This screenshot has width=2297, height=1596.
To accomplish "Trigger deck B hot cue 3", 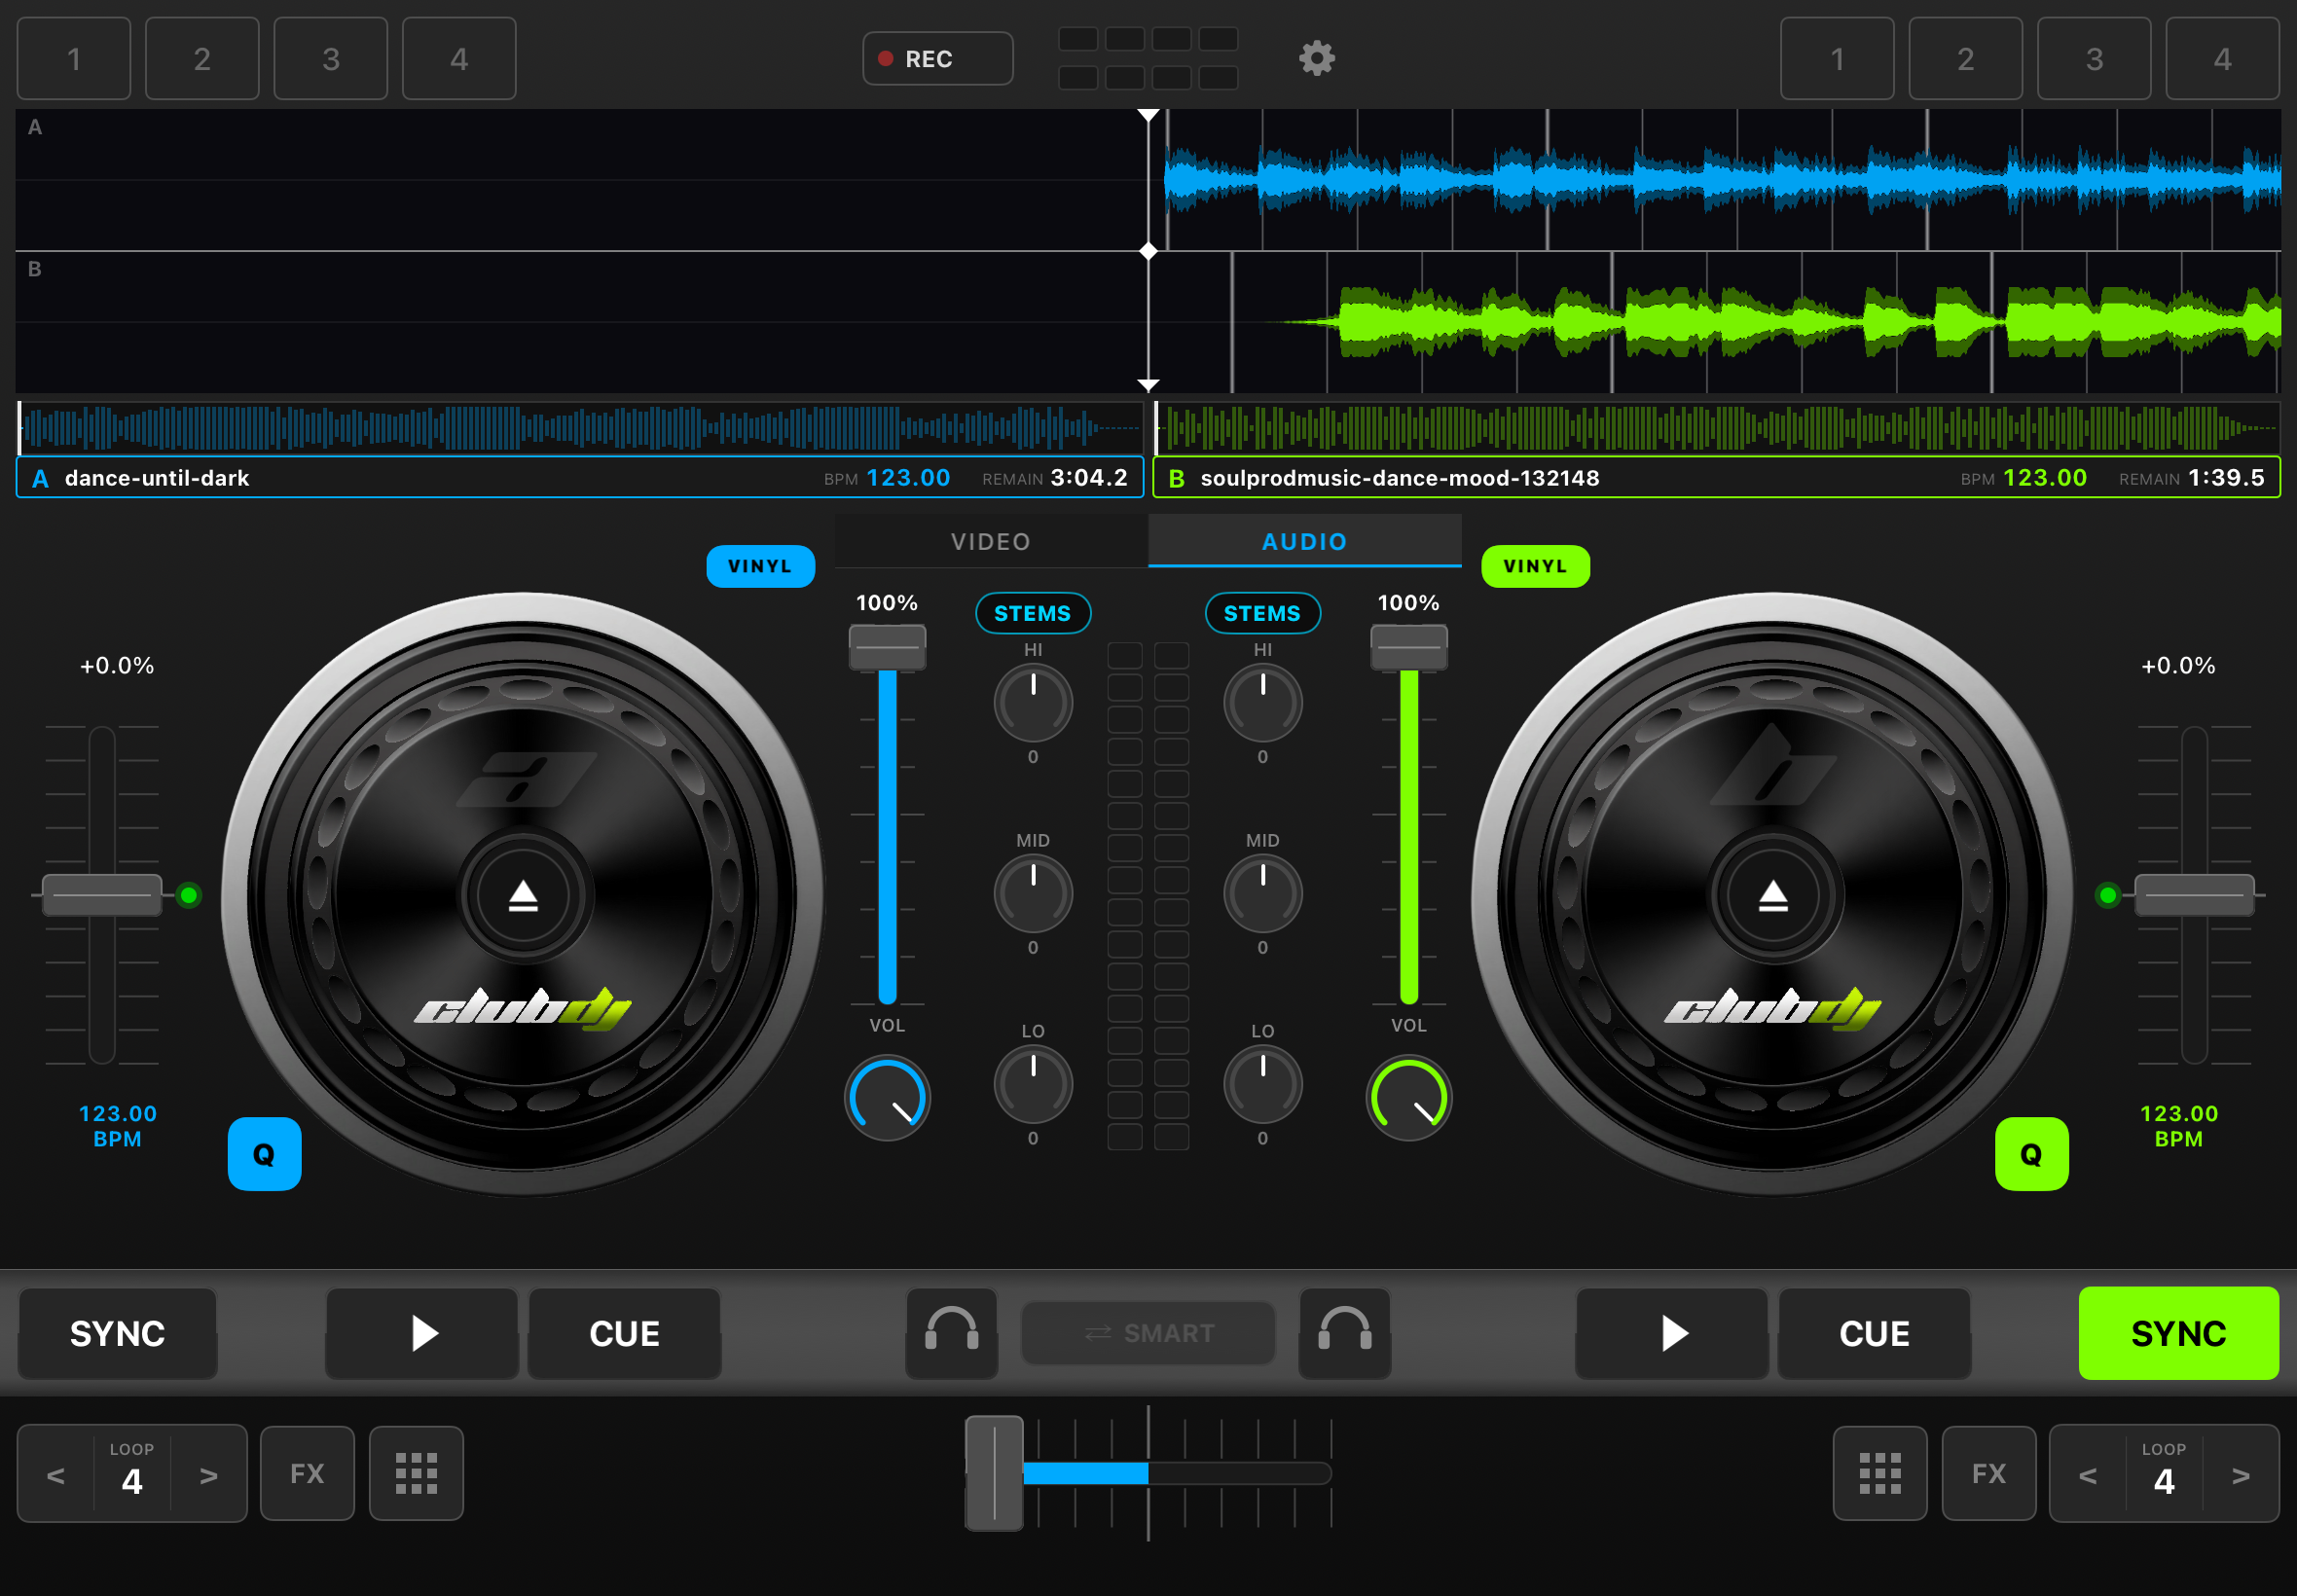I will point(2094,58).
